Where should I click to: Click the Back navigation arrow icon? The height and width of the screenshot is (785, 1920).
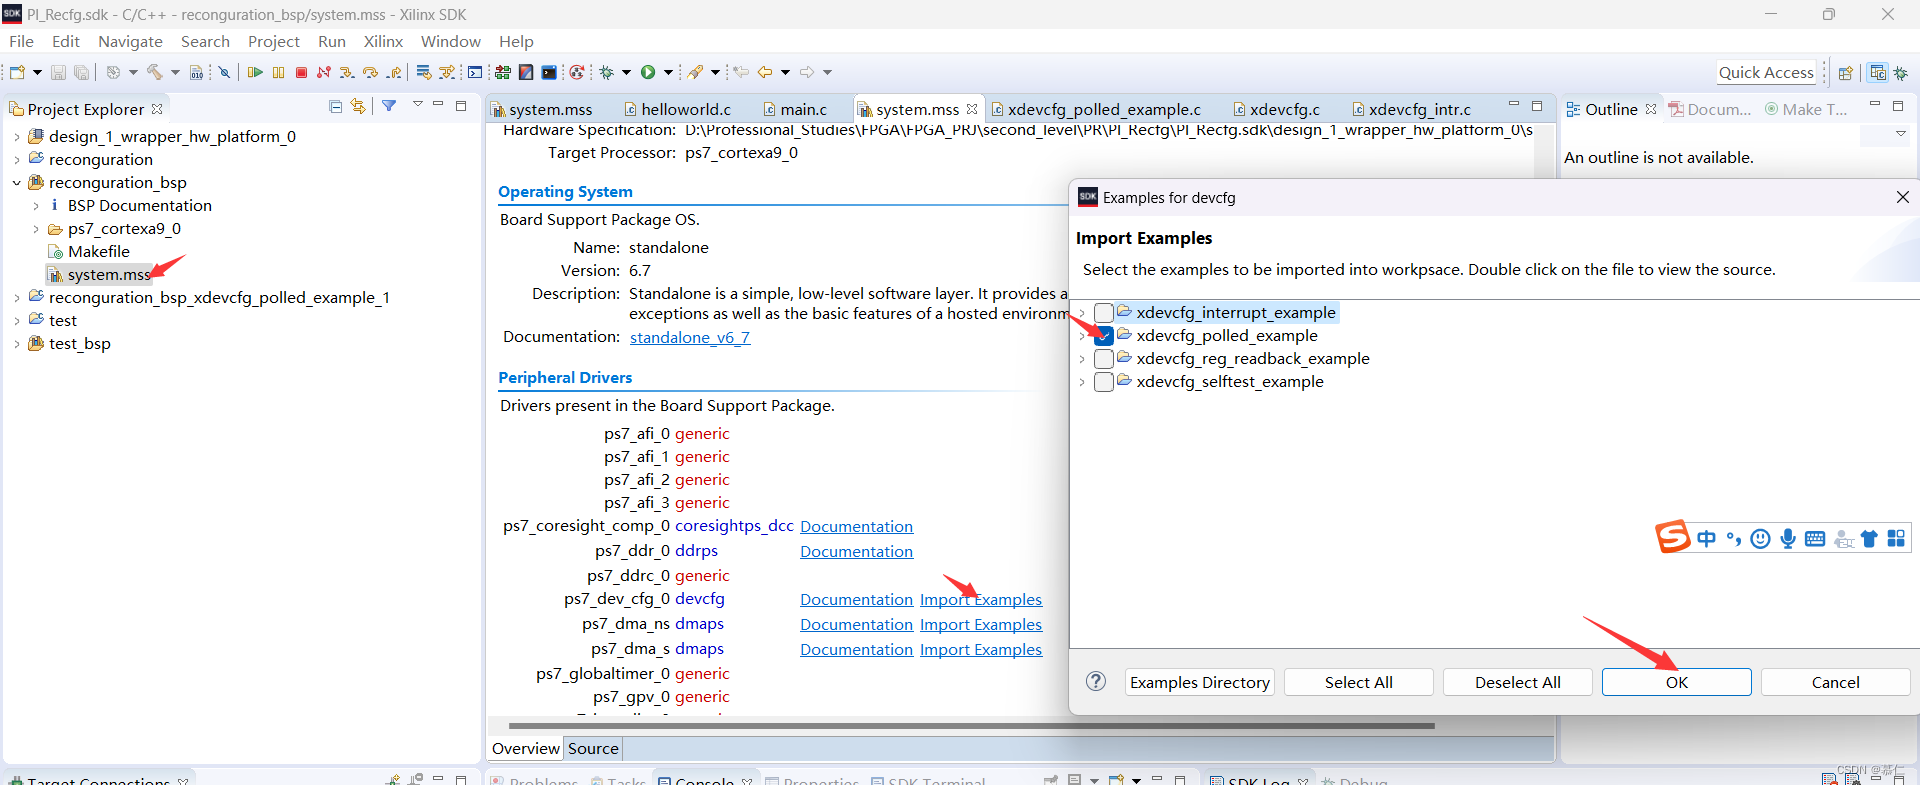765,72
